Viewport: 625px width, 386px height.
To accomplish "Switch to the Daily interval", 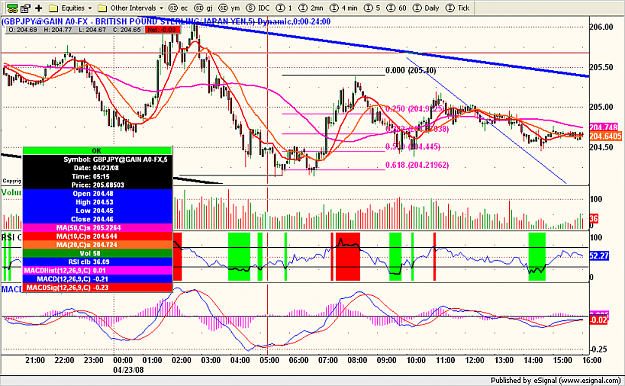I will pos(426,8).
